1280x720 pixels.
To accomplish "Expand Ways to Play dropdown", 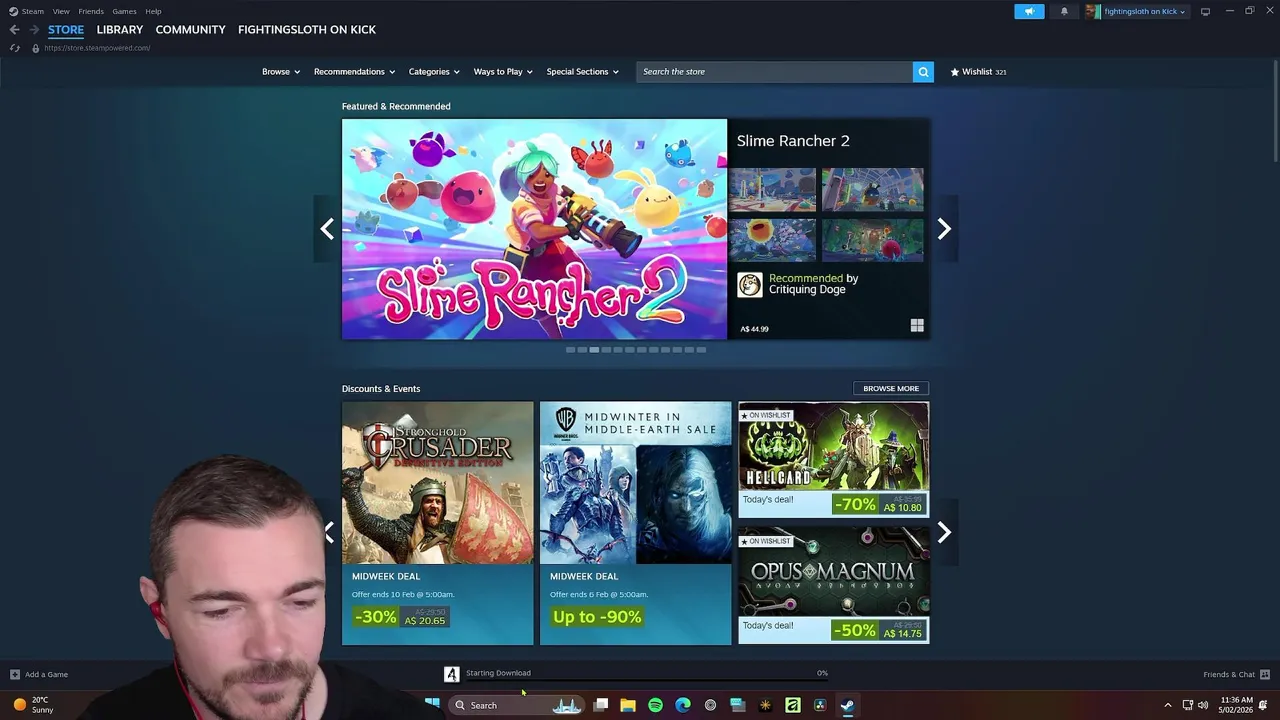I will [x=503, y=71].
